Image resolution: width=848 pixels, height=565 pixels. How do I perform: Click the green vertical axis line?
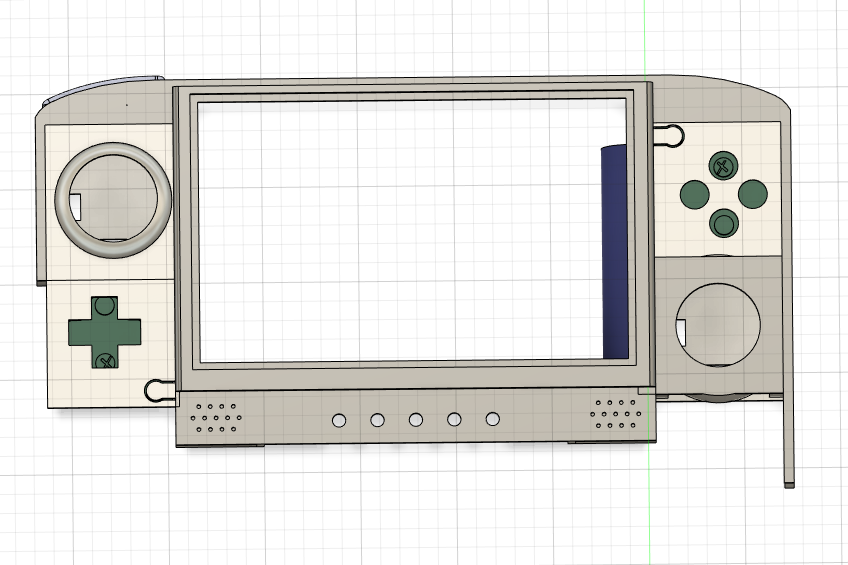click(x=646, y=38)
